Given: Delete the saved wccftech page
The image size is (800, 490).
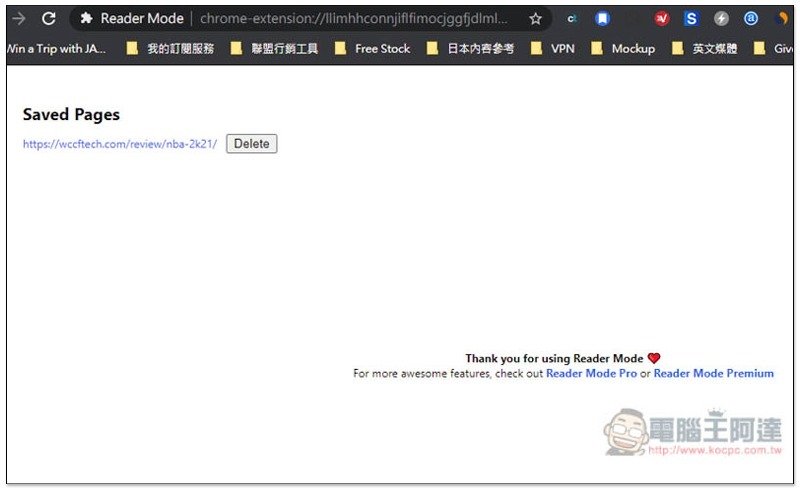Looking at the screenshot, I should coord(252,144).
